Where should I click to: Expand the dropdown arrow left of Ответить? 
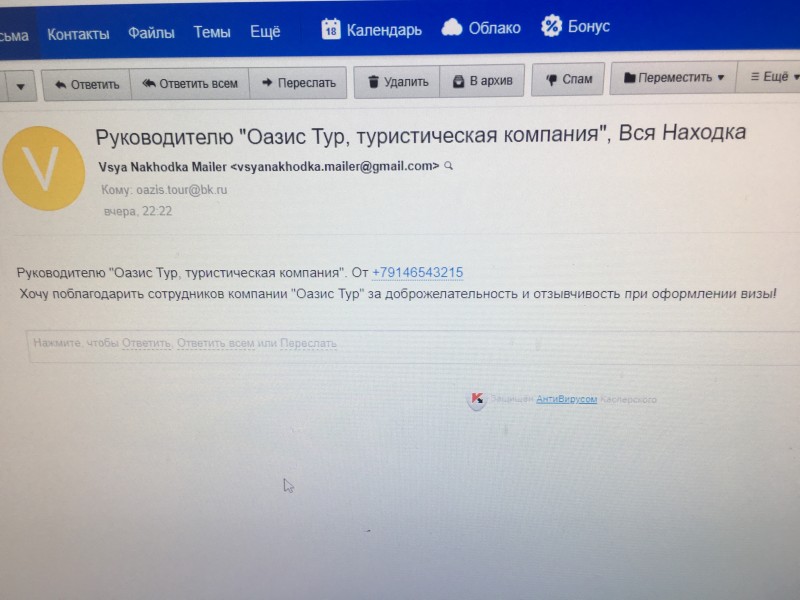coord(19,86)
